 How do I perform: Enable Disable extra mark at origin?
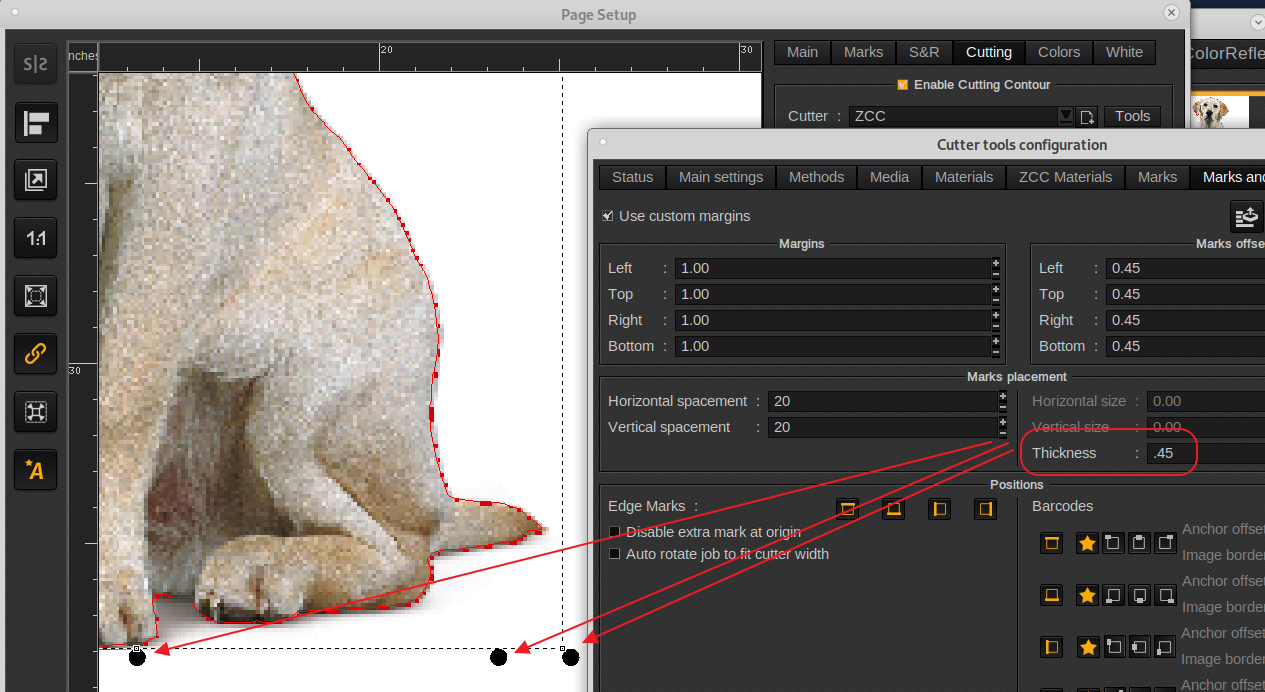615,532
